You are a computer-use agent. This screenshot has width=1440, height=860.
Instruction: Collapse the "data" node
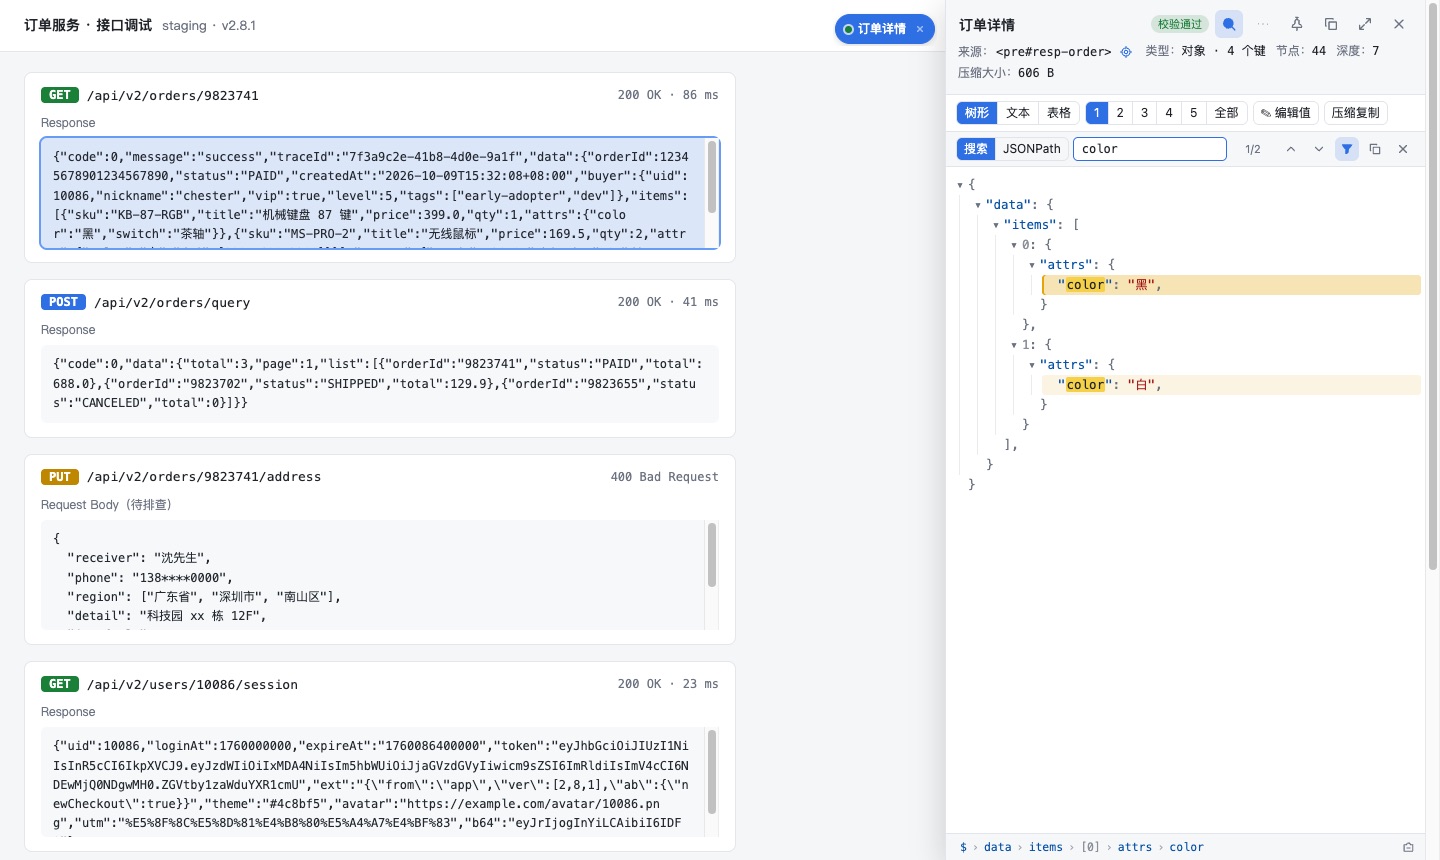(x=978, y=205)
